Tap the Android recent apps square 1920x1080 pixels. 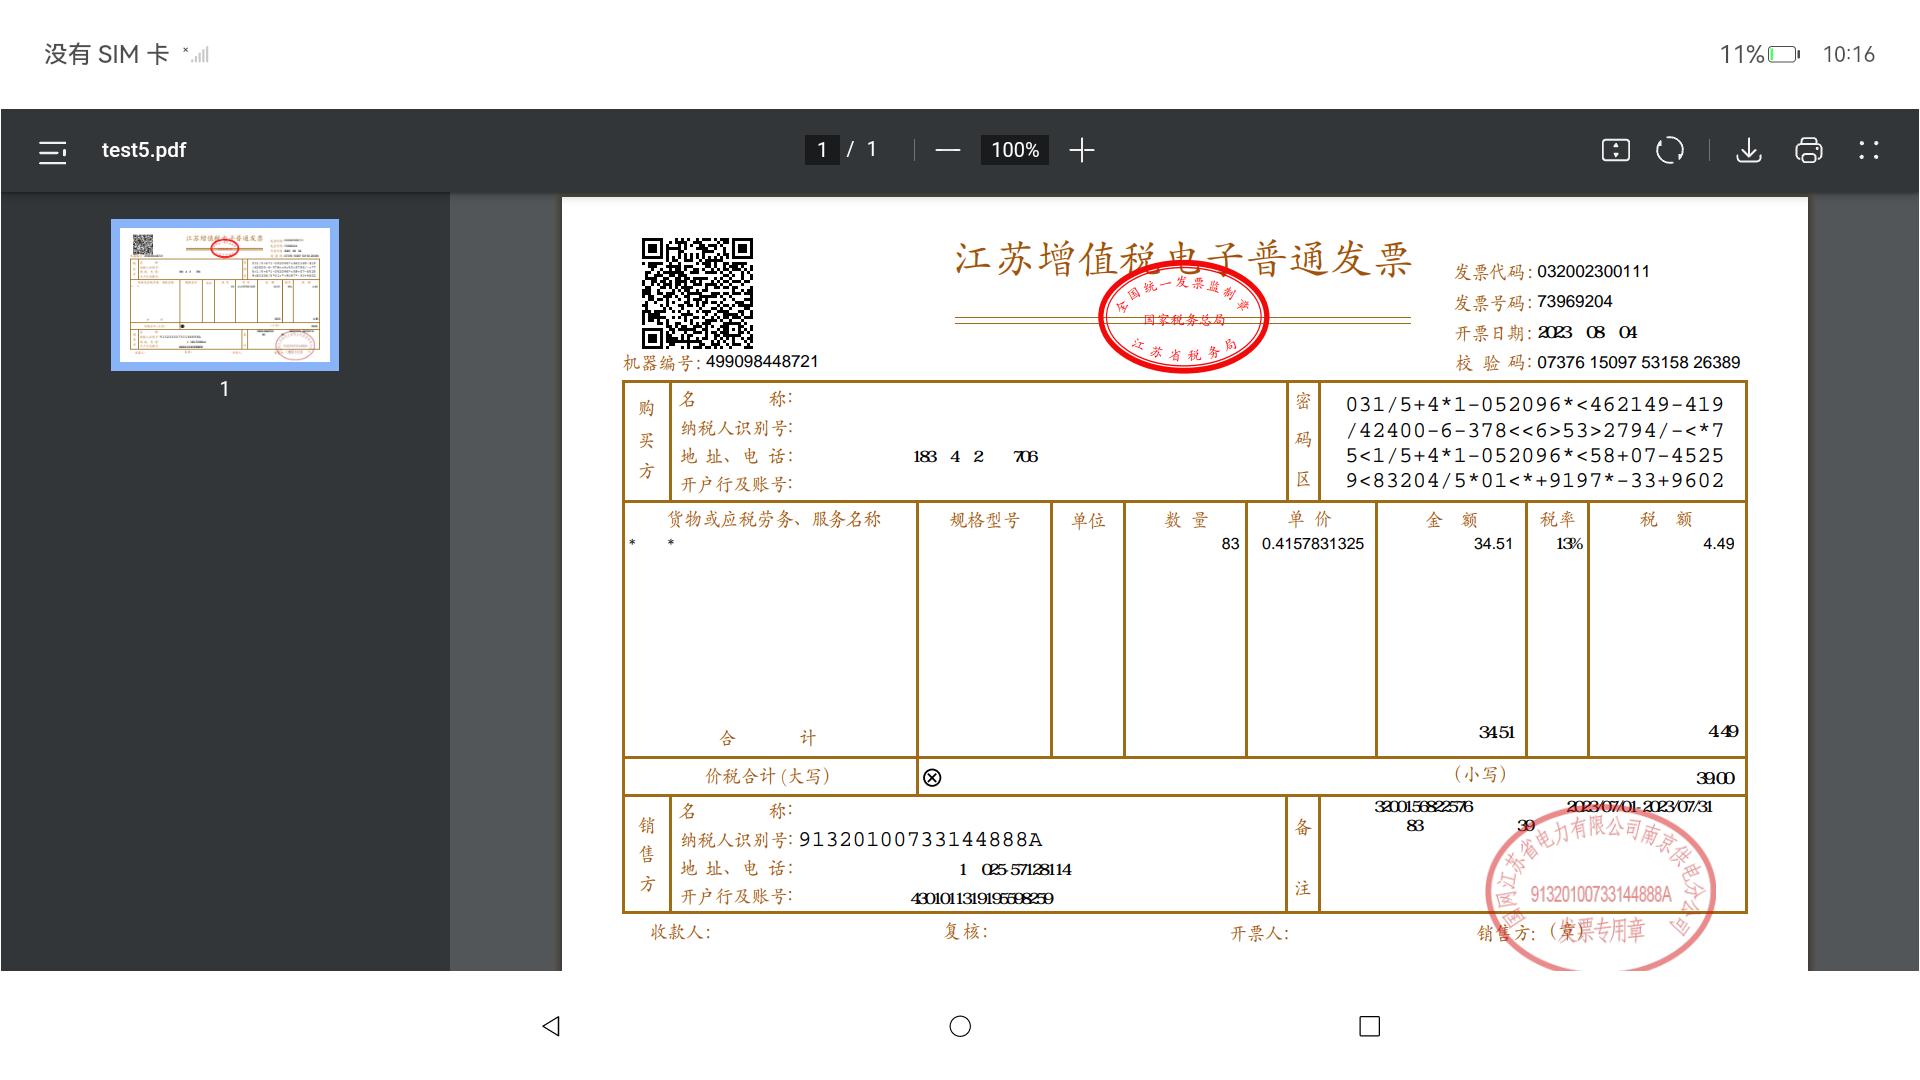point(1370,1026)
